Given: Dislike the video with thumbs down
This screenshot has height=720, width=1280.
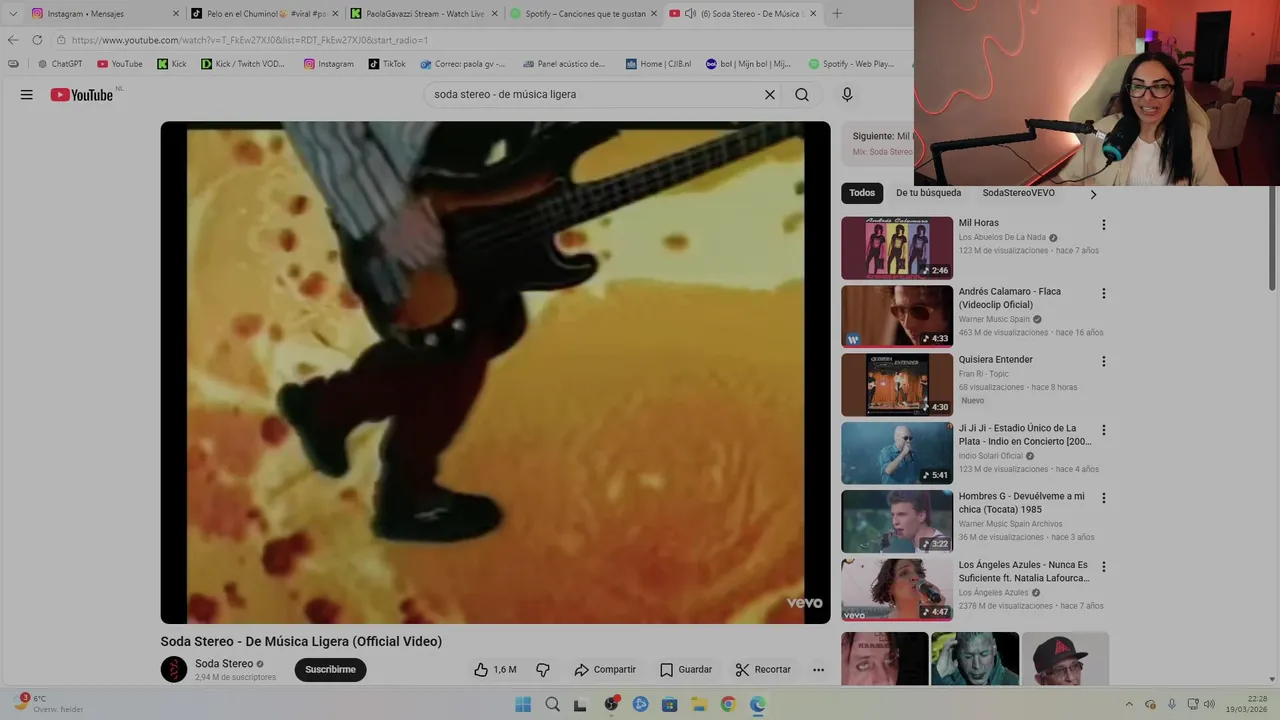Looking at the screenshot, I should pos(543,670).
